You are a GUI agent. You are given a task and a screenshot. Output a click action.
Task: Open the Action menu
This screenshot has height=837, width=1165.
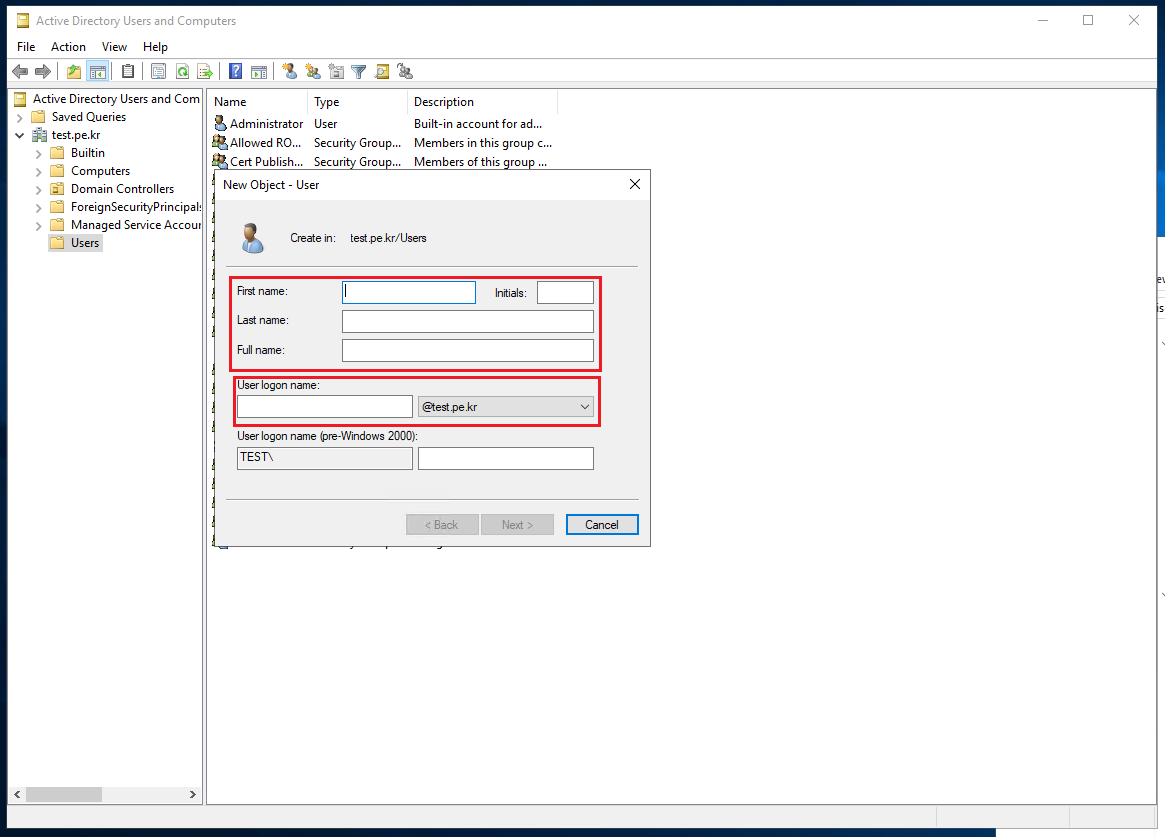(68, 47)
